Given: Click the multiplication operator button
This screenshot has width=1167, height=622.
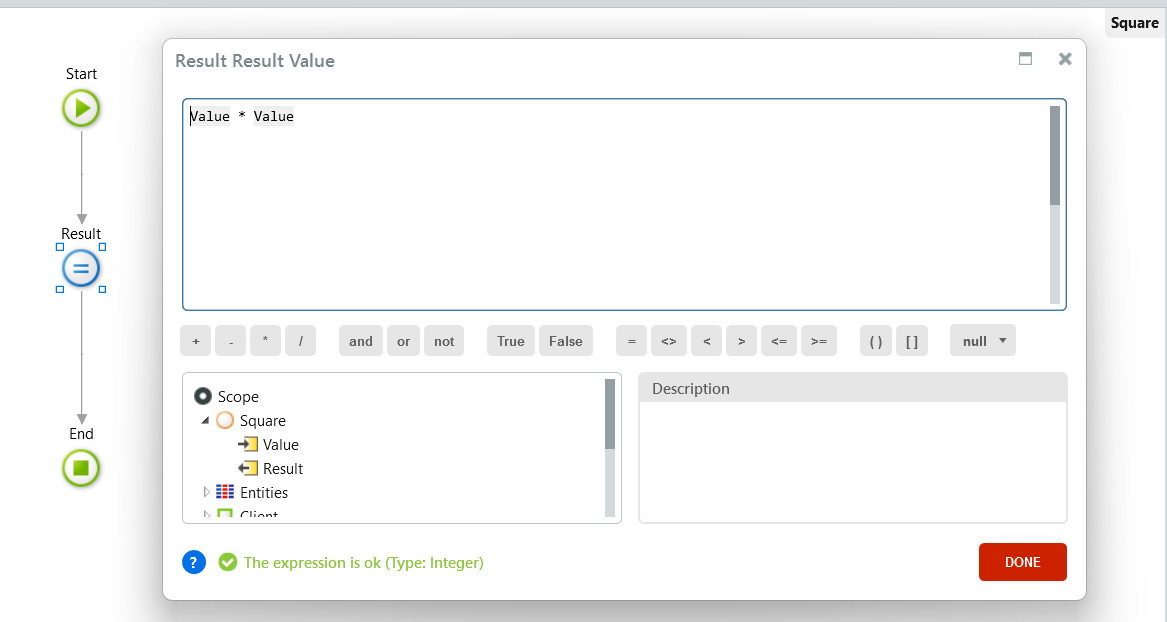Looking at the screenshot, I should coord(265,340).
